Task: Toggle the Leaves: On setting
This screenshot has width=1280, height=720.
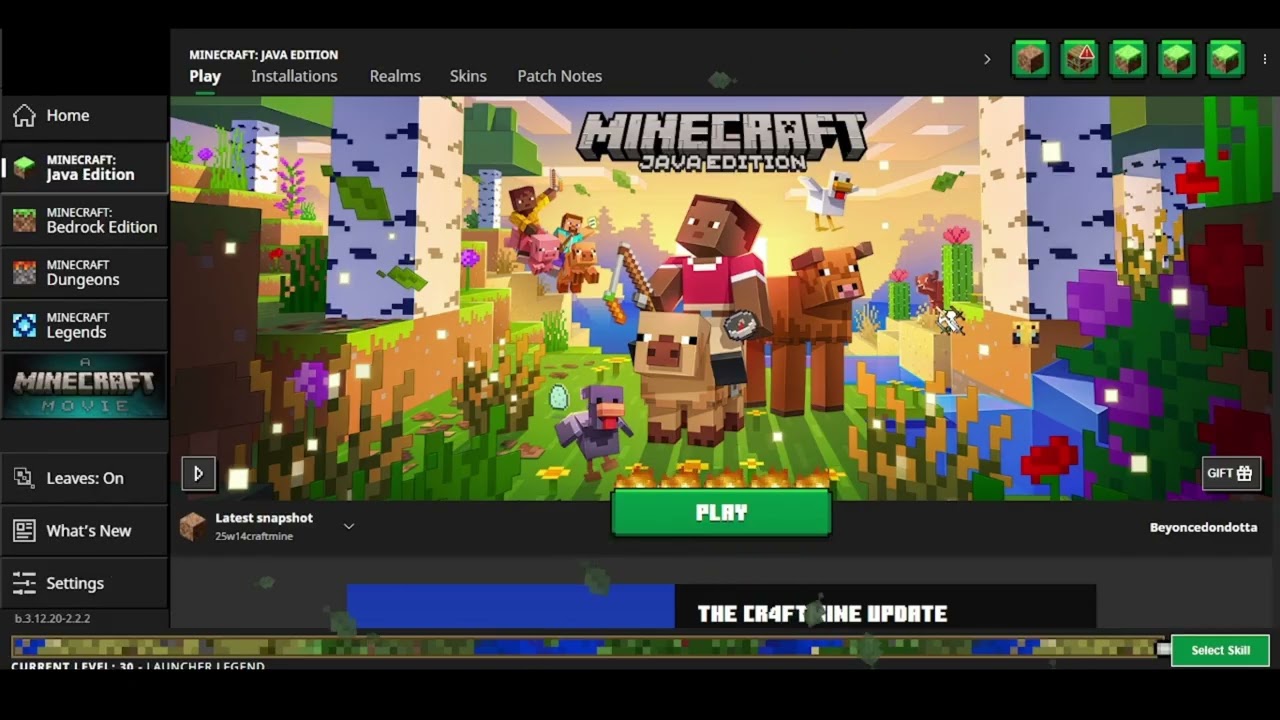Action: pyautogui.click(x=84, y=478)
